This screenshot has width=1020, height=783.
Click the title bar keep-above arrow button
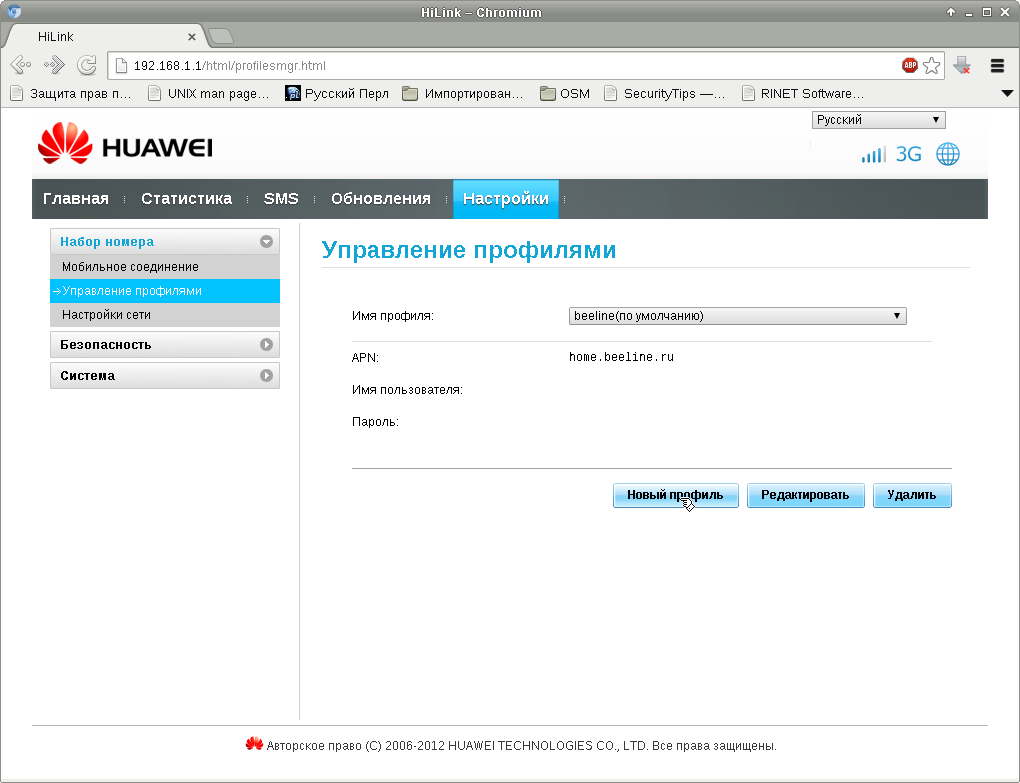point(951,12)
